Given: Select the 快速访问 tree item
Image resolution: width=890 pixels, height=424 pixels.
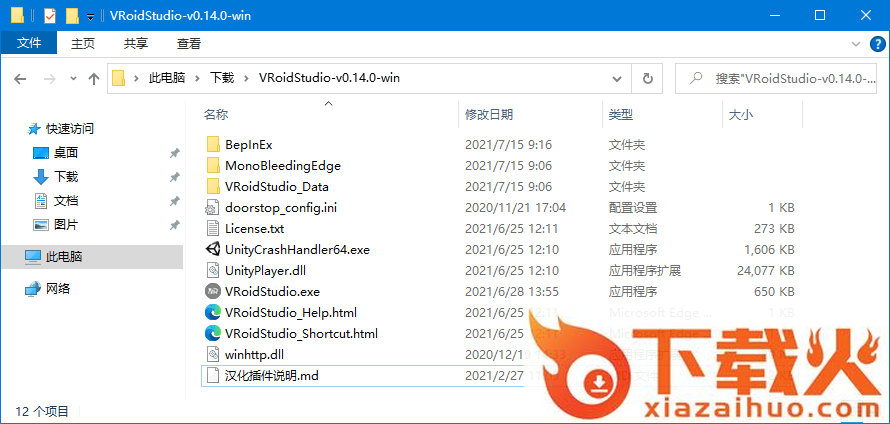Looking at the screenshot, I should point(70,129).
